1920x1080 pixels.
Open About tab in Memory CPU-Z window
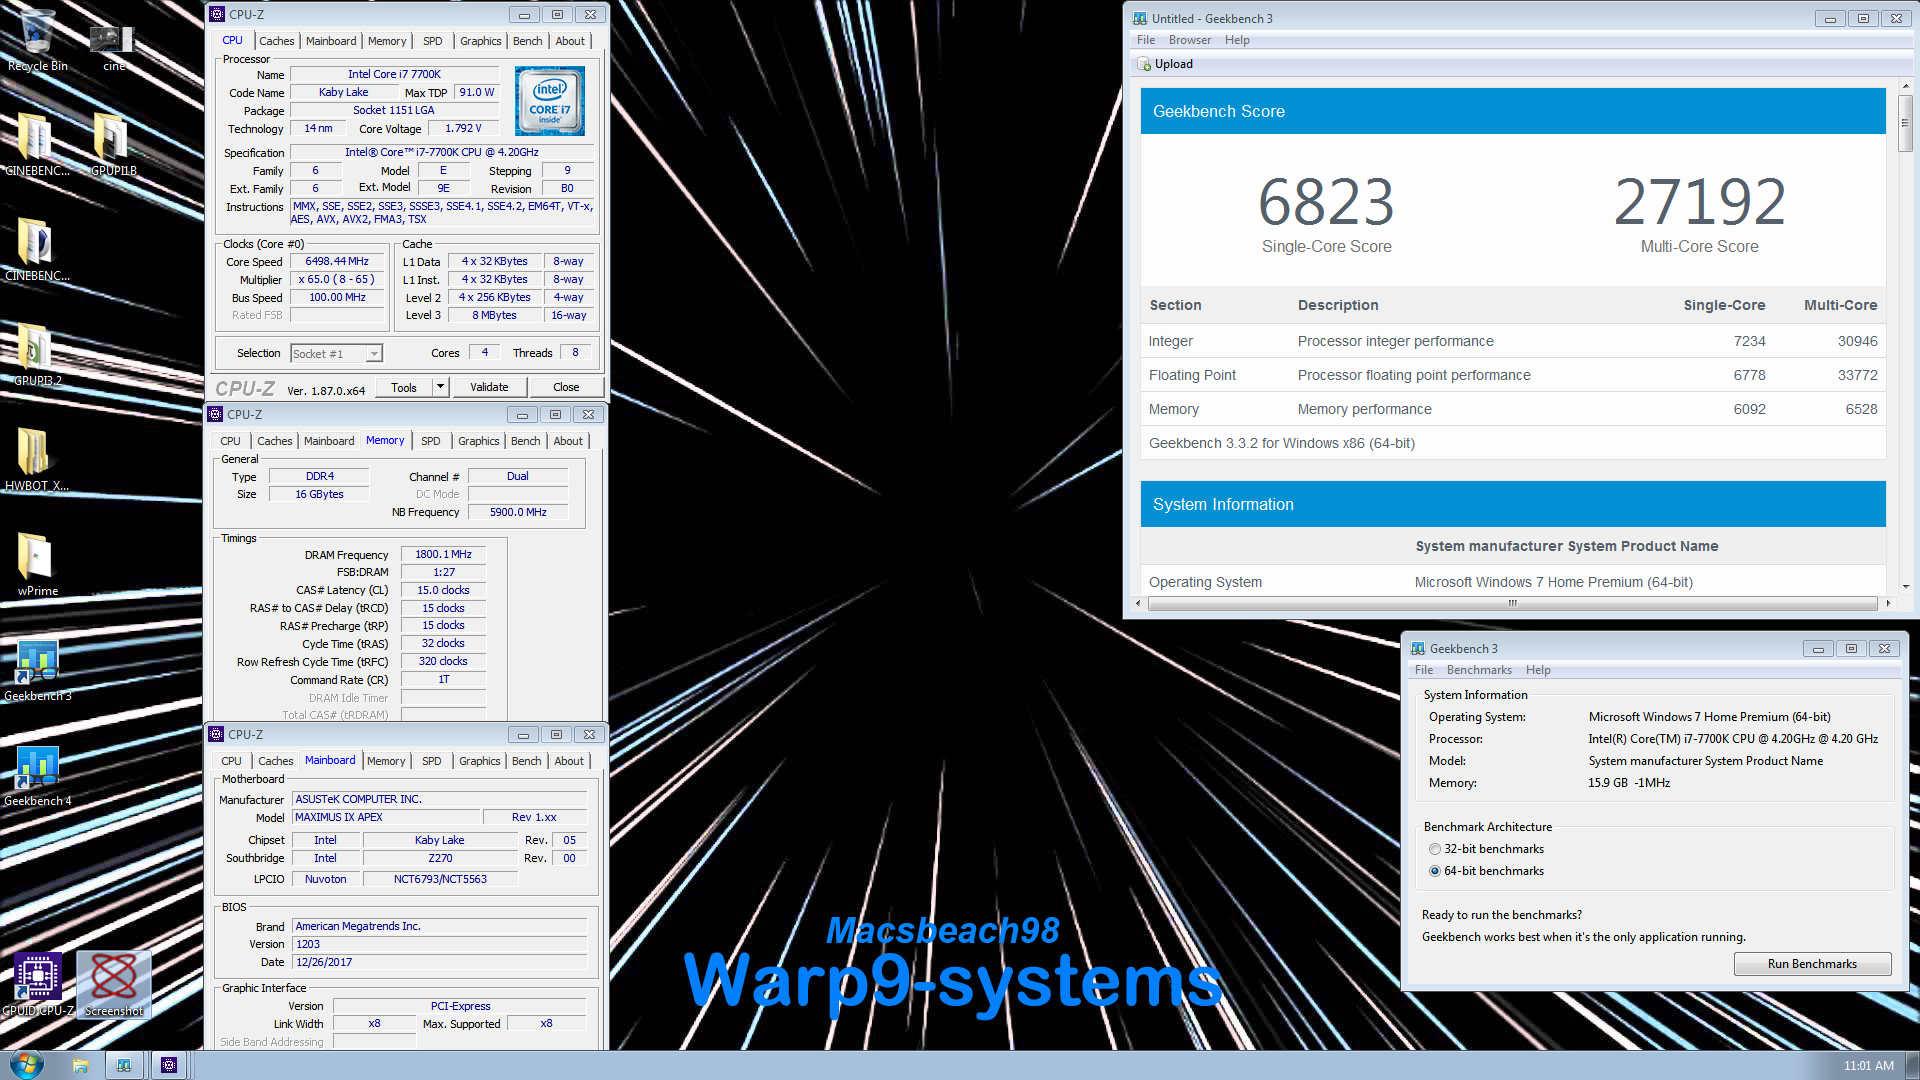(x=568, y=441)
